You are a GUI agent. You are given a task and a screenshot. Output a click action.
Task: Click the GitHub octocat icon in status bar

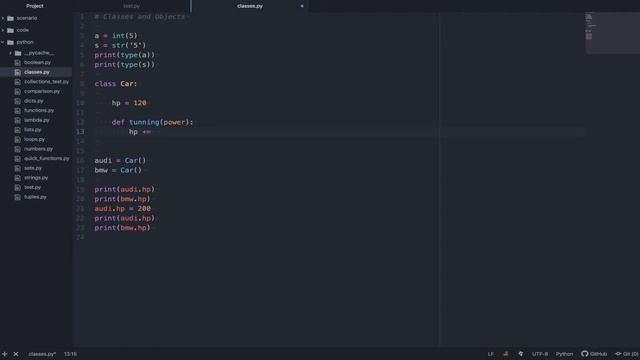click(584, 354)
